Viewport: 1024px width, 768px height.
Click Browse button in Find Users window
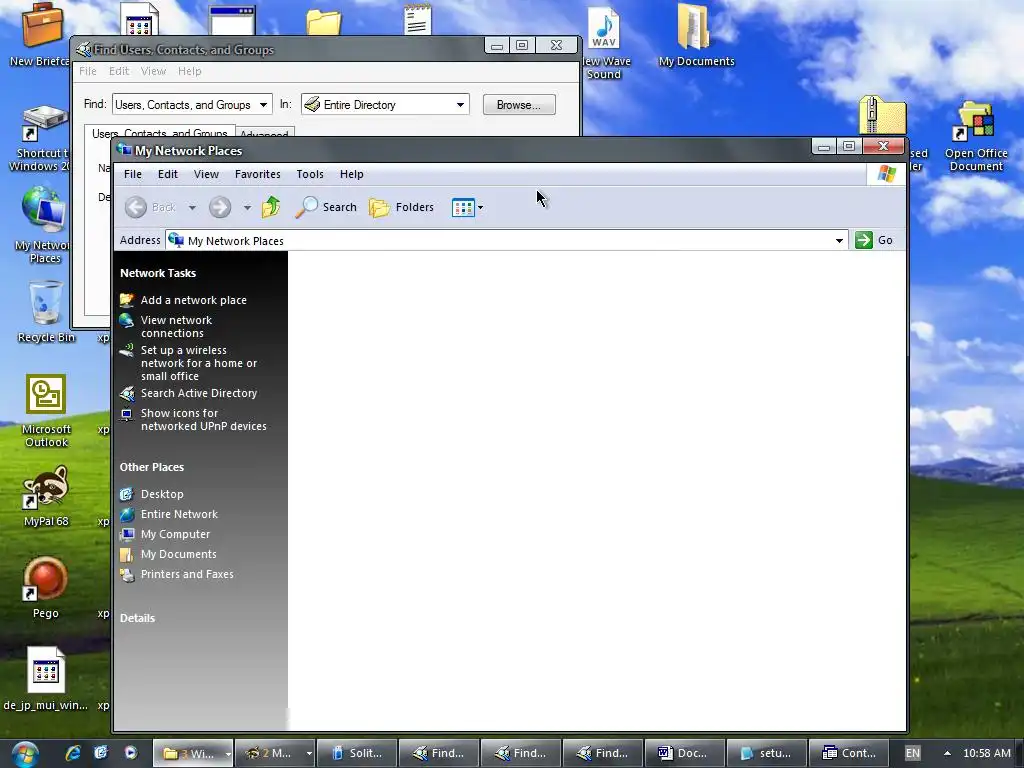(x=519, y=104)
